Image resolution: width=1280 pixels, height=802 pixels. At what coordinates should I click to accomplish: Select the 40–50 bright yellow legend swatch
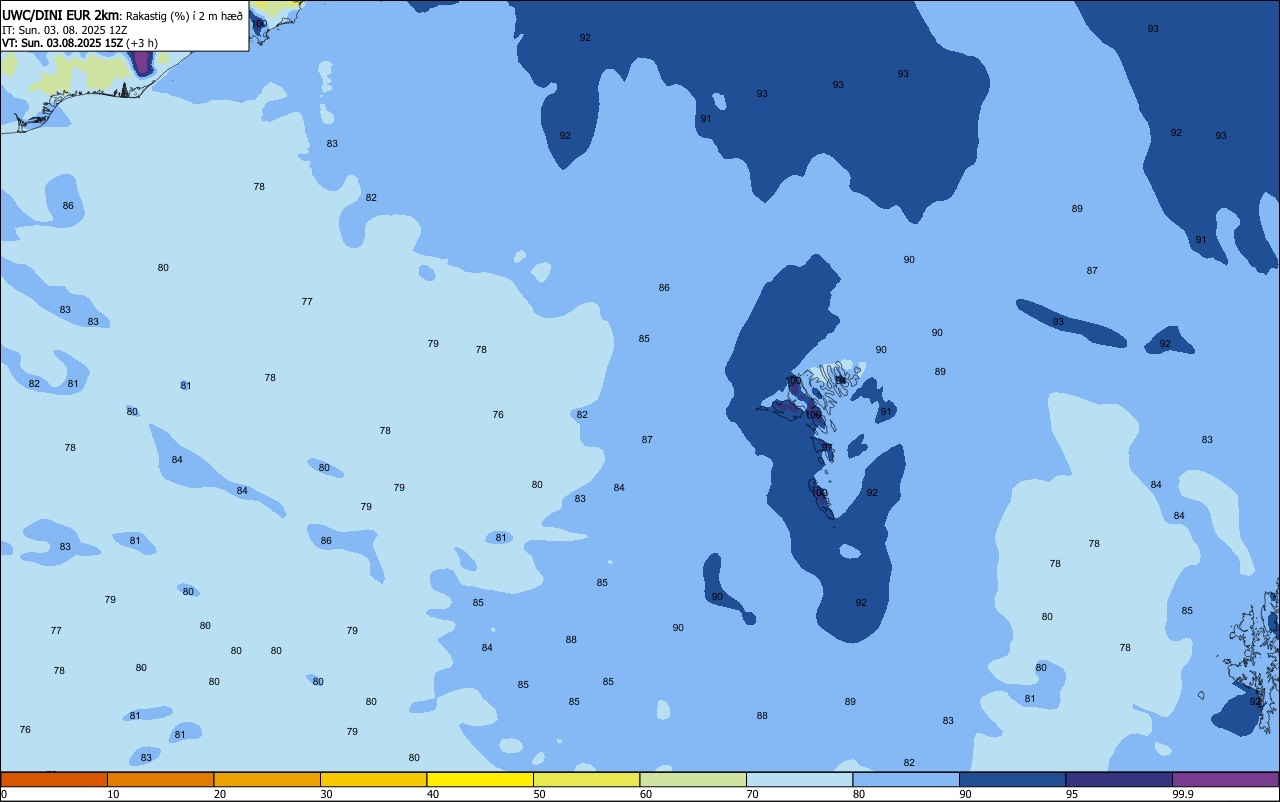click(x=480, y=779)
